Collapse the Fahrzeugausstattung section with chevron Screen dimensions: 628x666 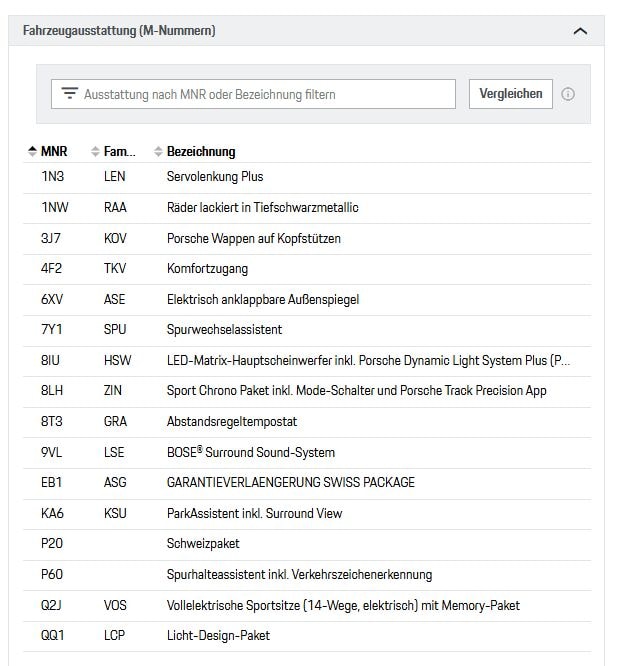(580, 31)
